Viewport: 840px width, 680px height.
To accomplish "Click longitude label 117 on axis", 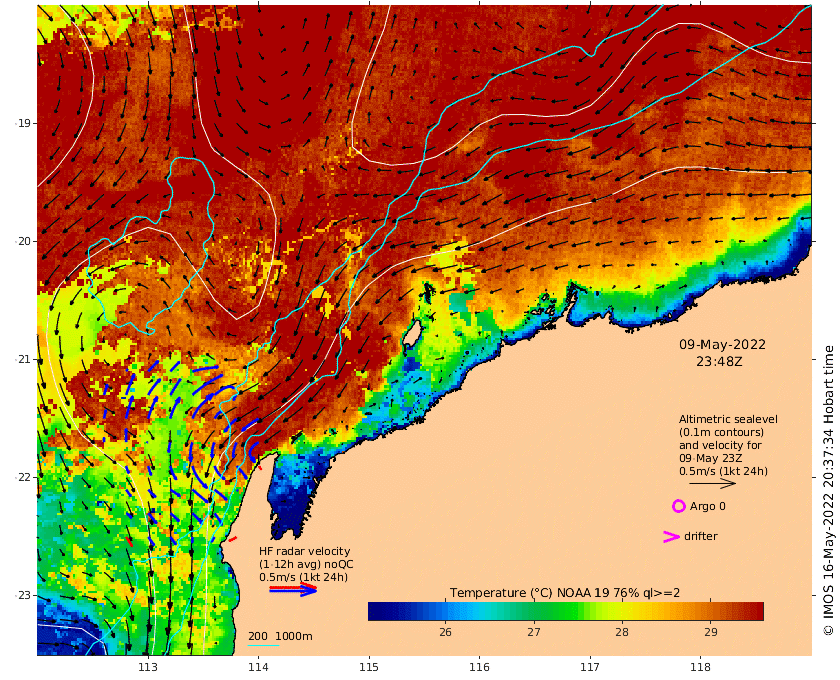I will 590,667.
